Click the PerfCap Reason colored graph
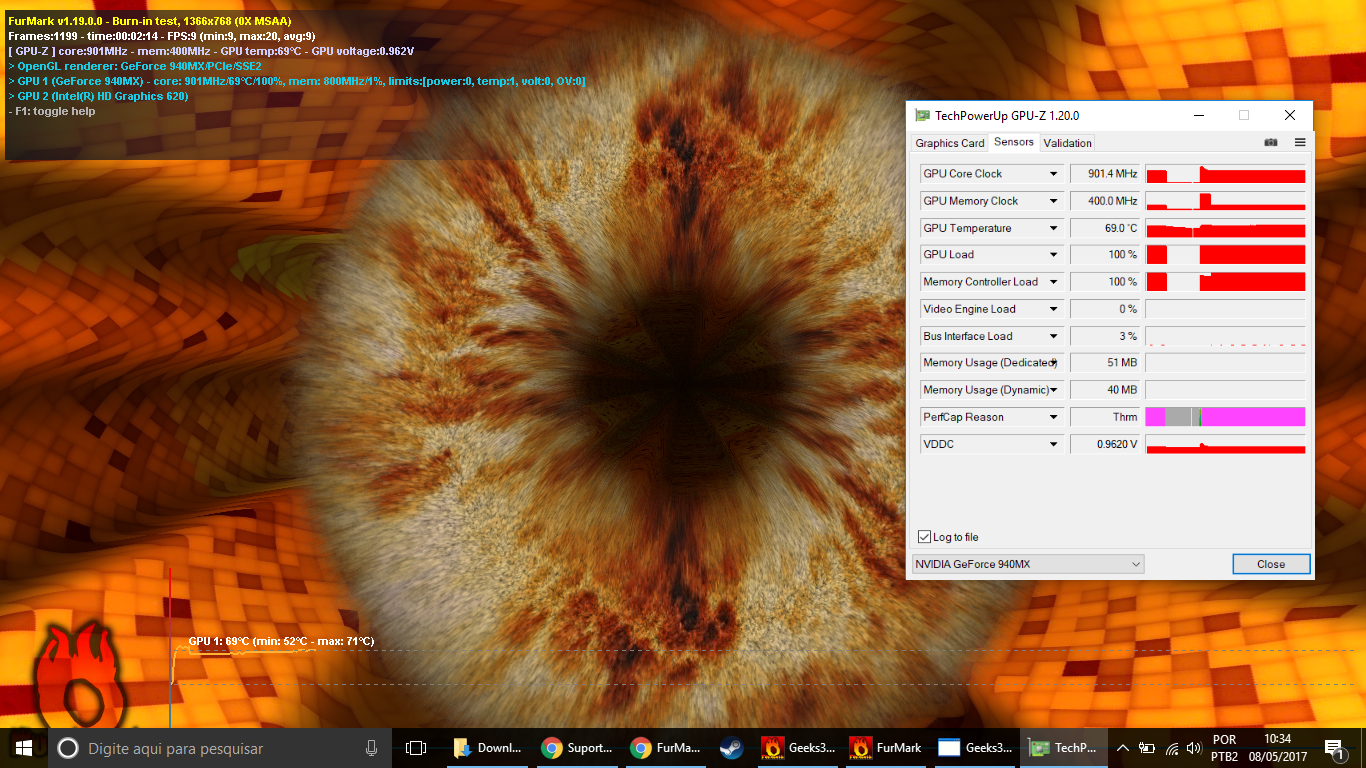The width and height of the screenshot is (1366, 768). 1225,417
